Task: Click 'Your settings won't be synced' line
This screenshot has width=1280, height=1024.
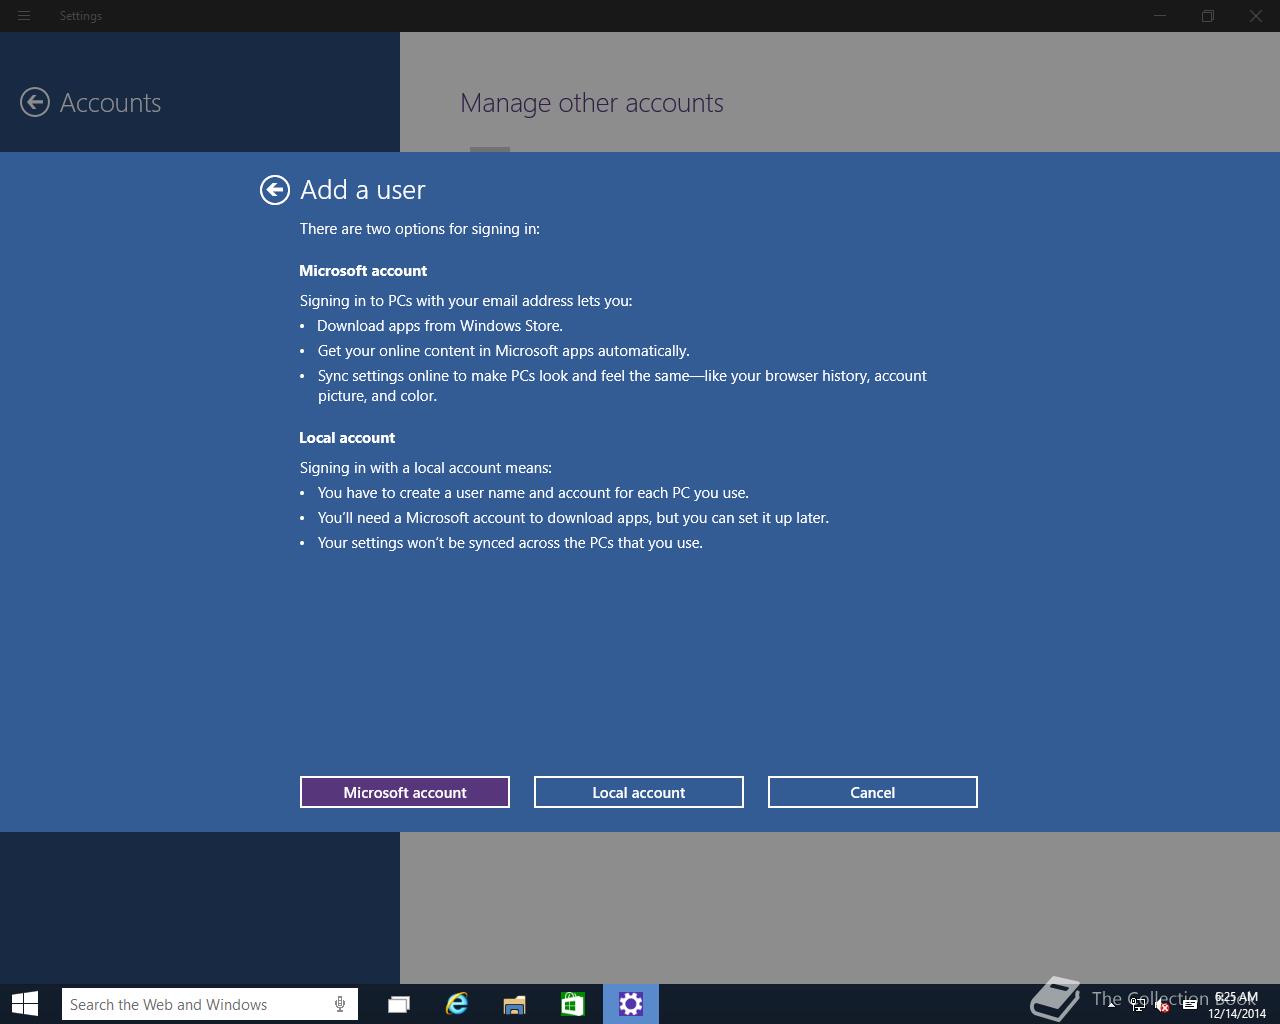Action: pos(510,543)
